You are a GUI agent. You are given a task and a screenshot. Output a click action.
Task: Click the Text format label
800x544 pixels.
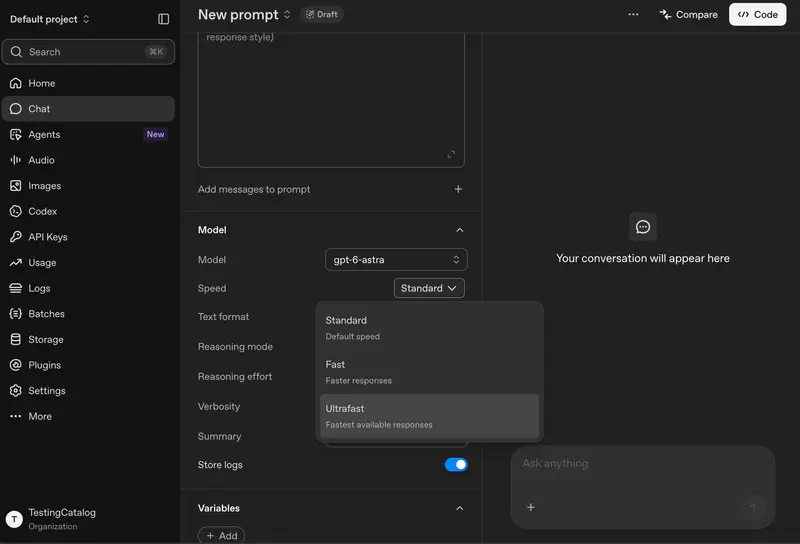[223, 317]
